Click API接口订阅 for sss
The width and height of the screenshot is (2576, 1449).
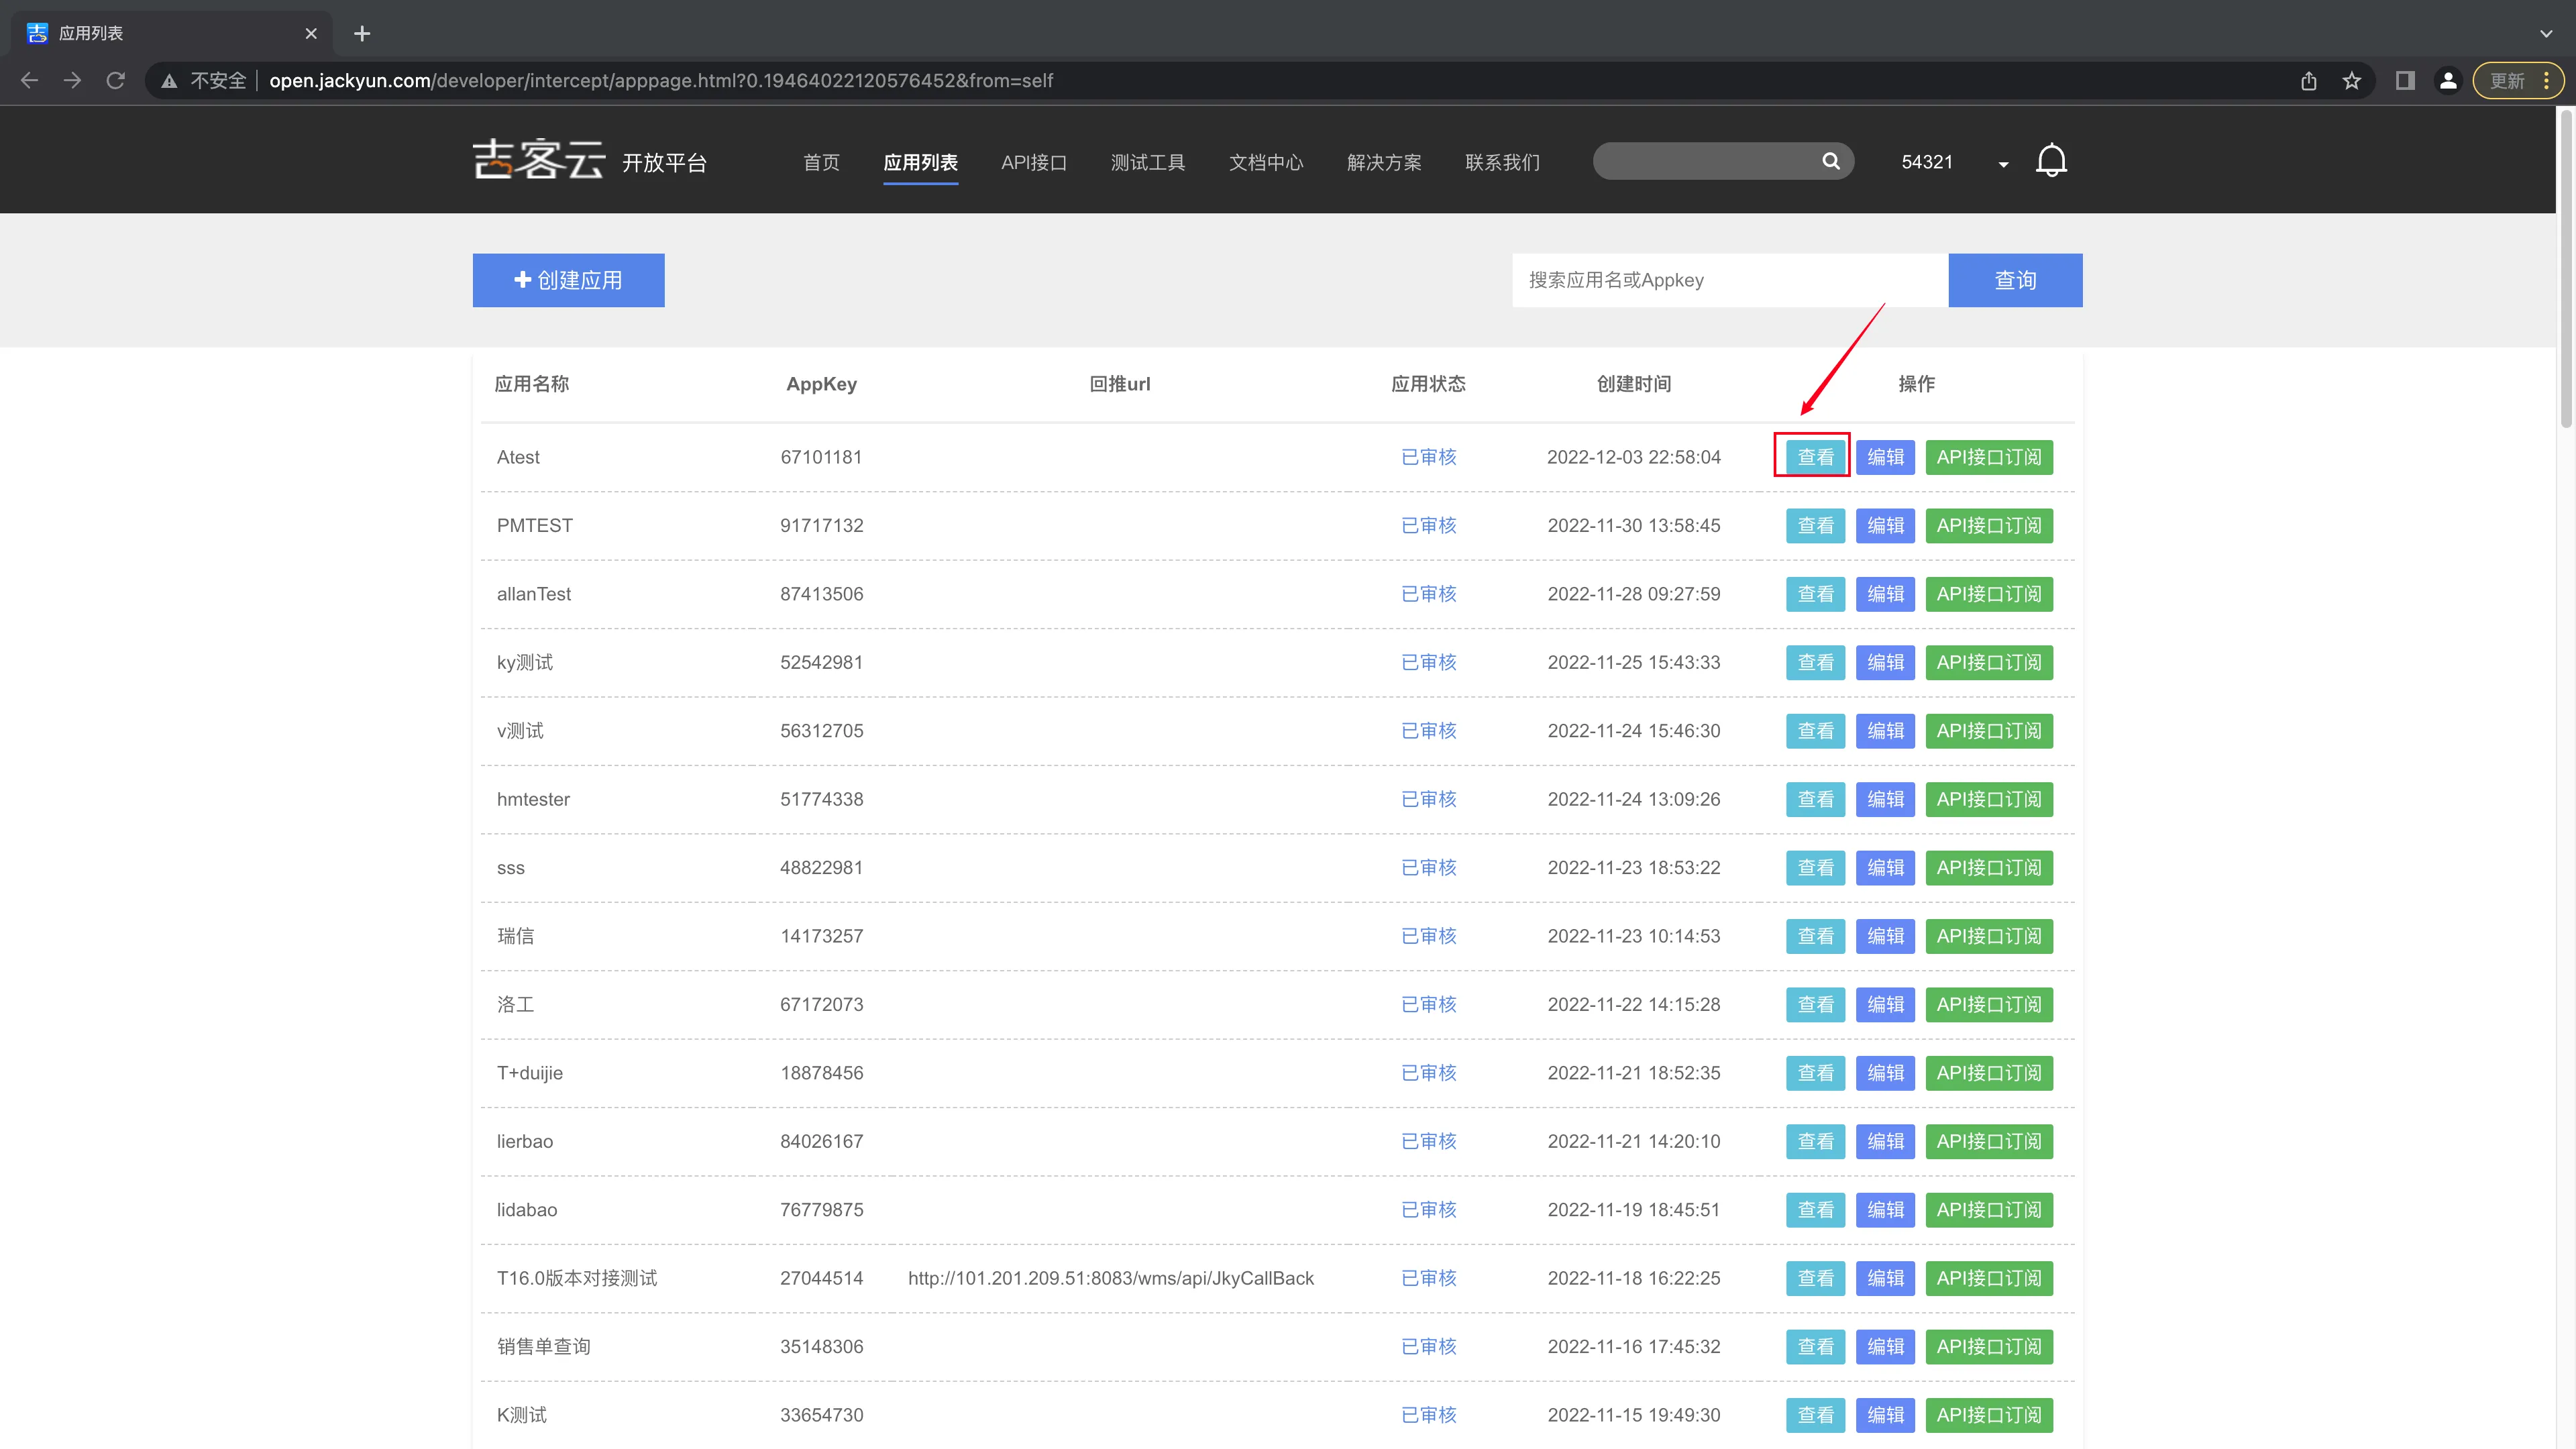[1989, 868]
